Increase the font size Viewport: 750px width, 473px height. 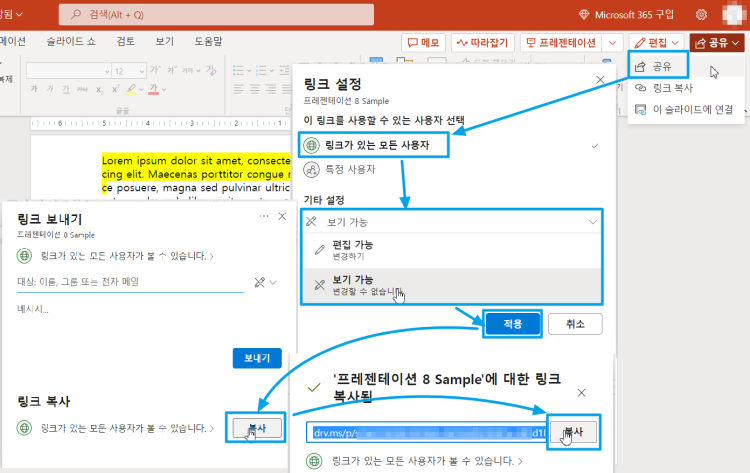point(155,70)
